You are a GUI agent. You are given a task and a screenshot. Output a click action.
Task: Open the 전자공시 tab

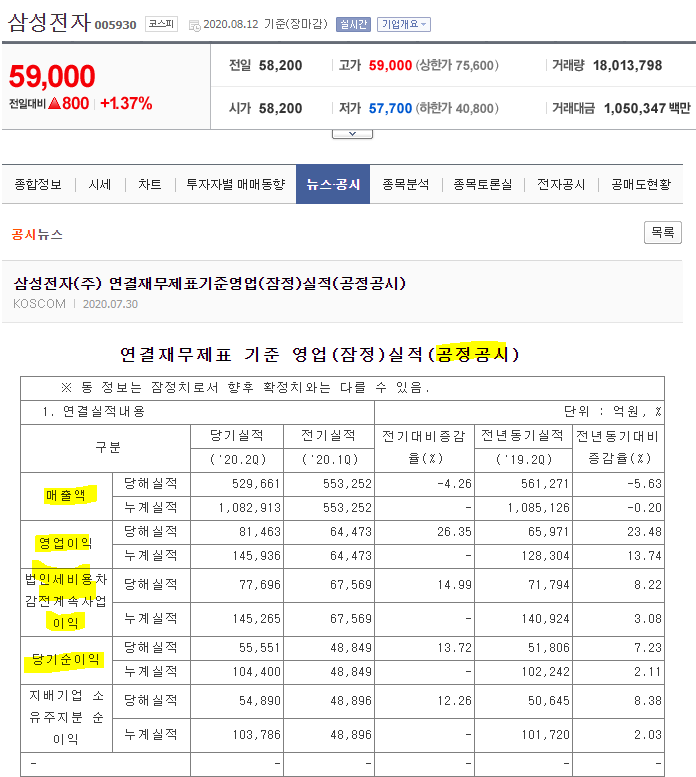[x=561, y=184]
